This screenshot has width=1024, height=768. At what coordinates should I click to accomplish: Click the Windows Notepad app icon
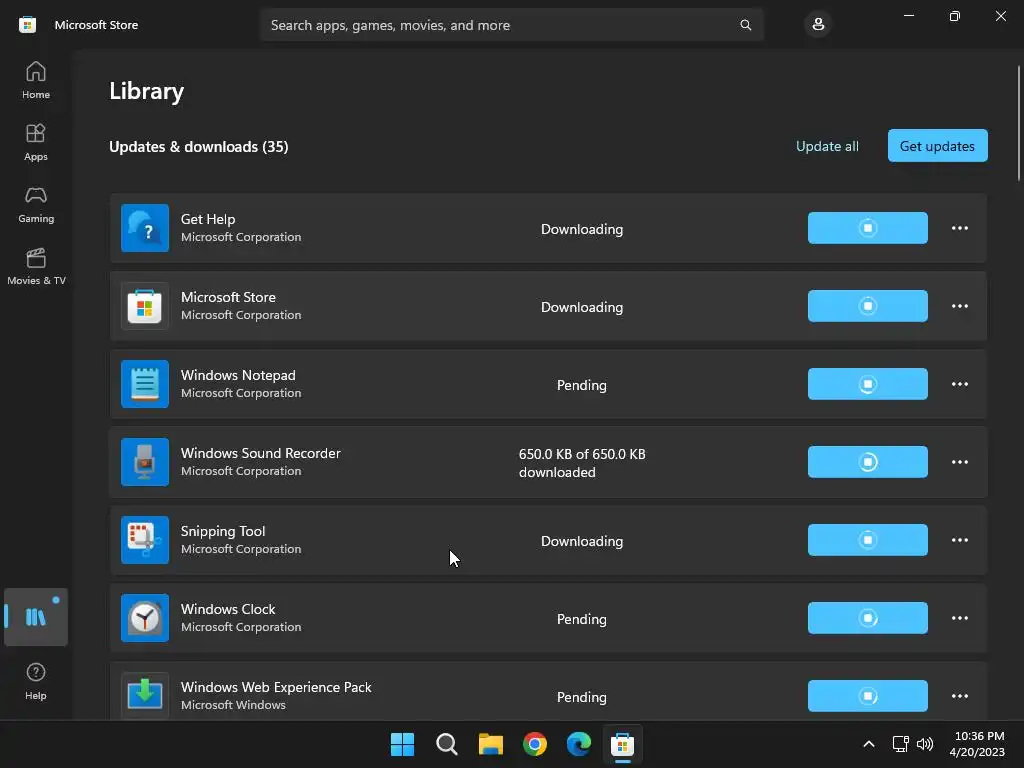145,384
